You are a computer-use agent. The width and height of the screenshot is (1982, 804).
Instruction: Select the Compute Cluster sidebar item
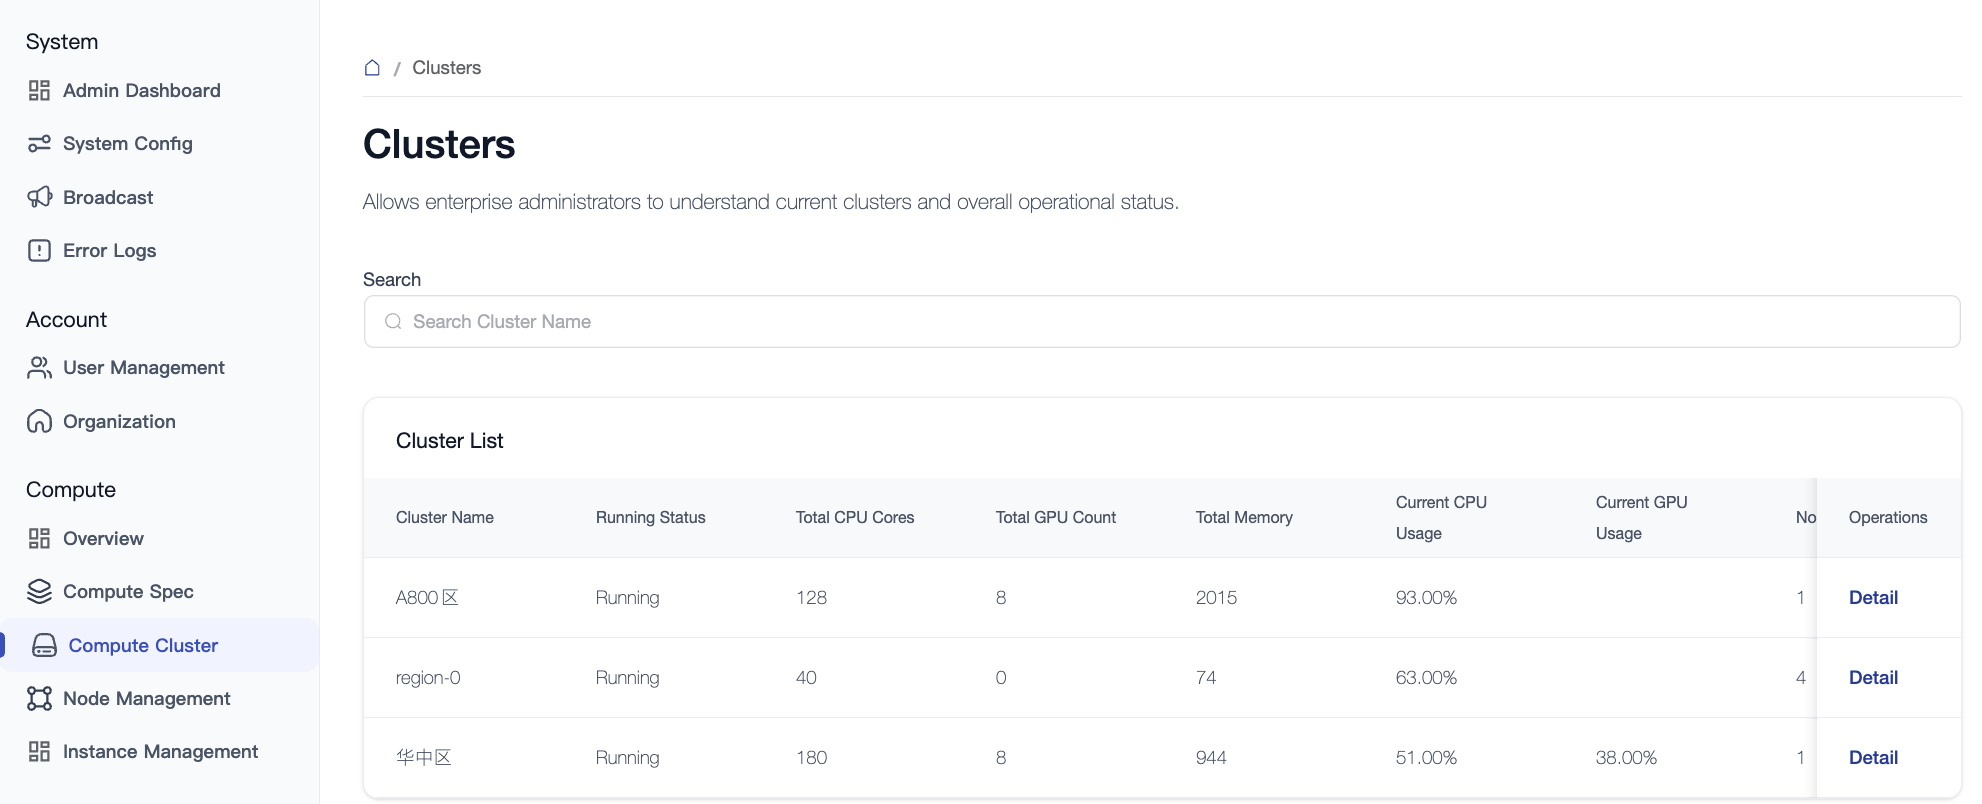pyautogui.click(x=143, y=646)
